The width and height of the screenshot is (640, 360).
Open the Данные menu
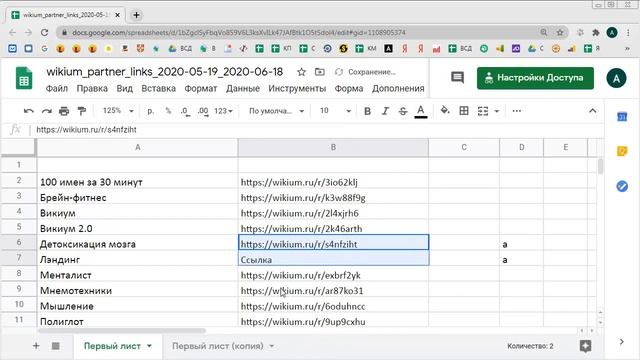tap(243, 88)
